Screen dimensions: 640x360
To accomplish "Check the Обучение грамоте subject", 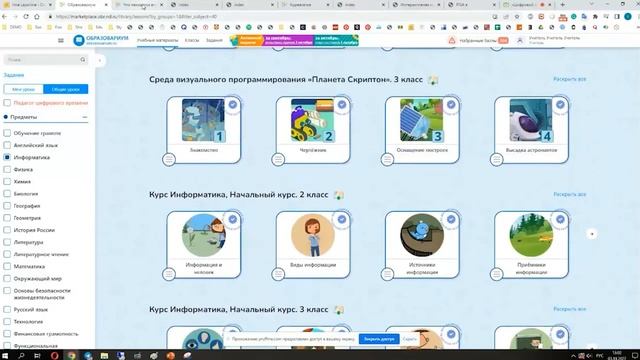I will [x=7, y=133].
